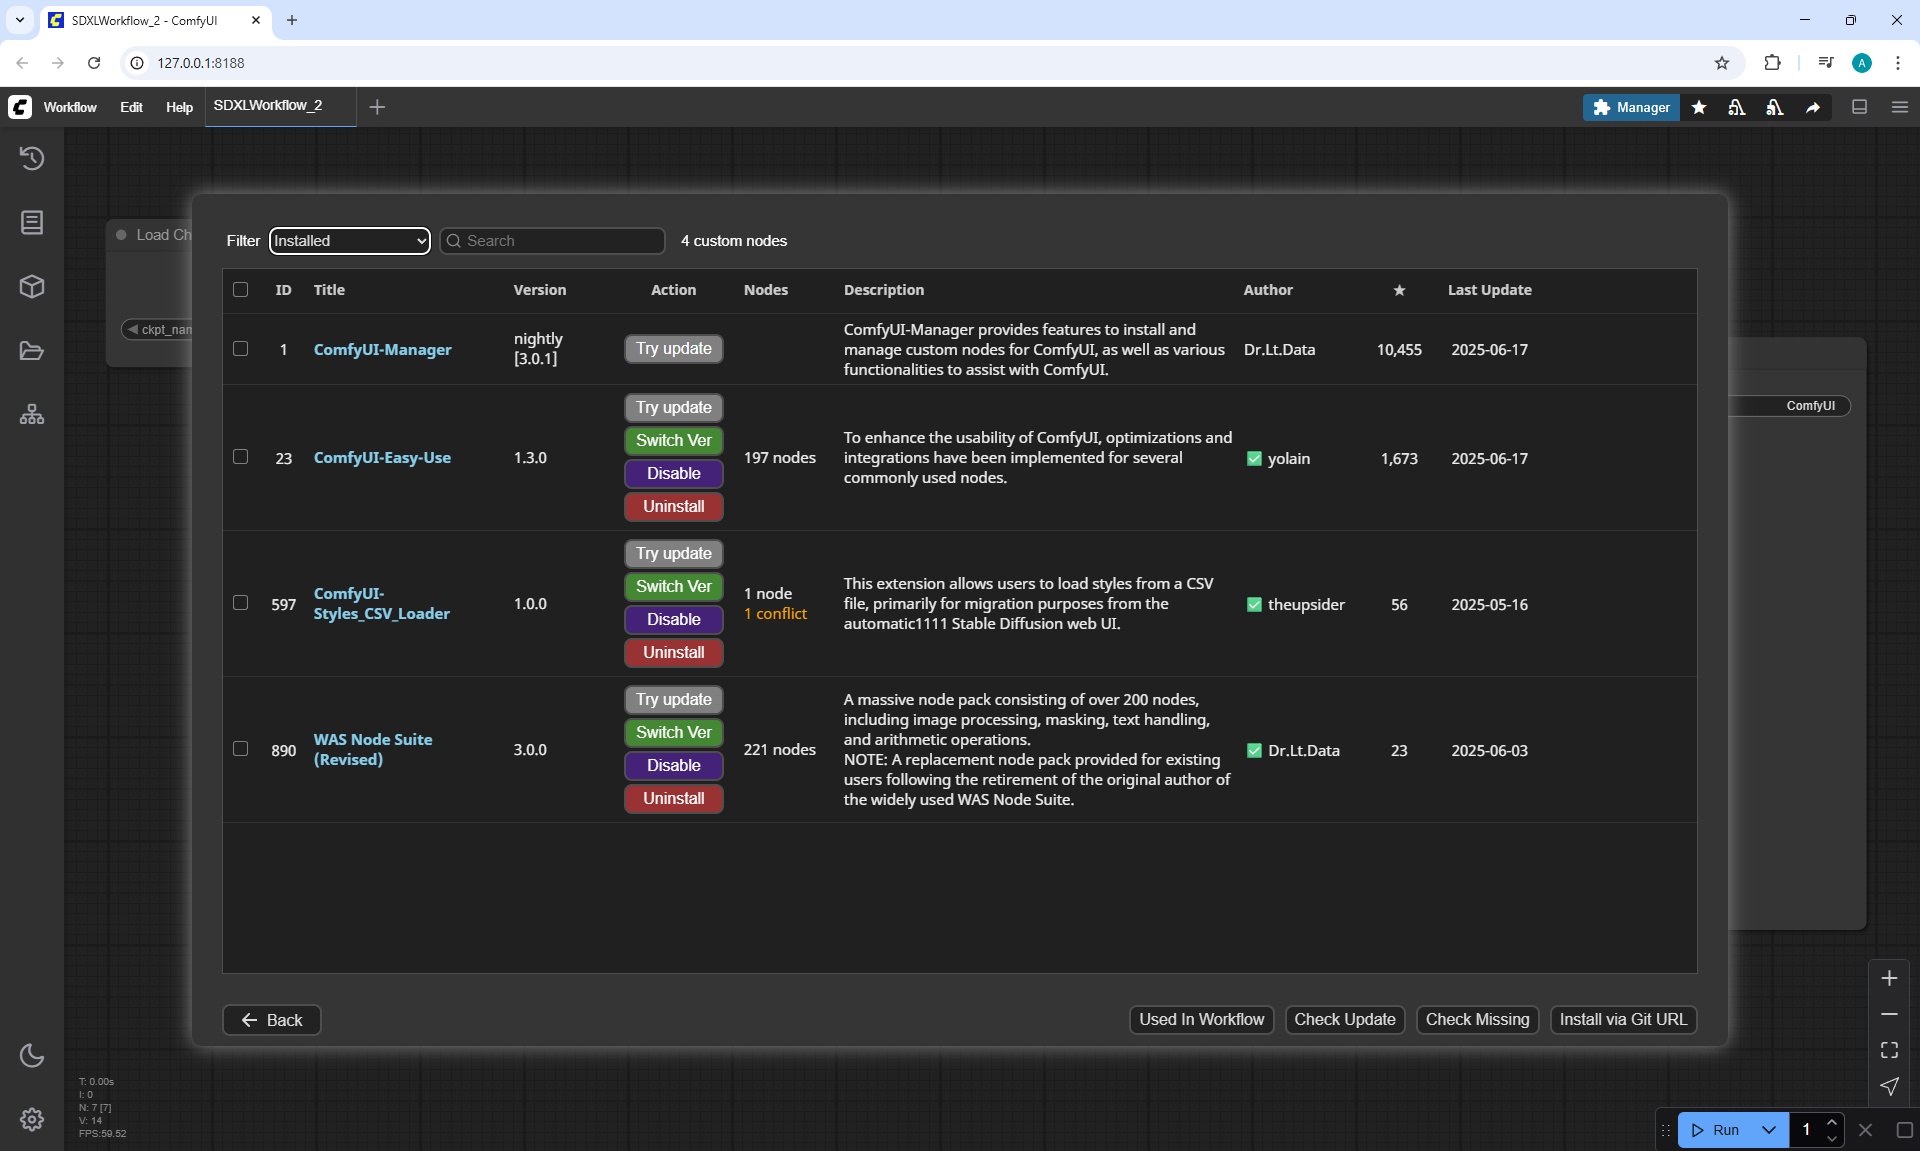Viewport: 1920px width, 1151px height.
Task: Click the Check Update button
Action: click(1344, 1019)
